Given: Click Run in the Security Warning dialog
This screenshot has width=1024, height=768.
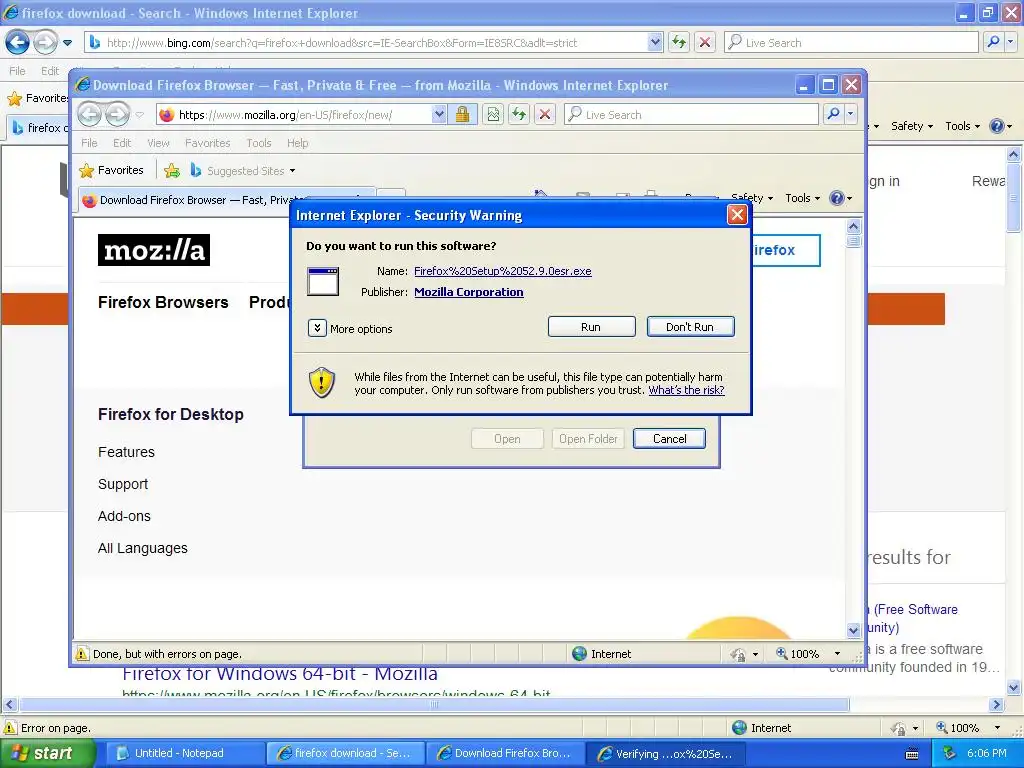Looking at the screenshot, I should [591, 327].
